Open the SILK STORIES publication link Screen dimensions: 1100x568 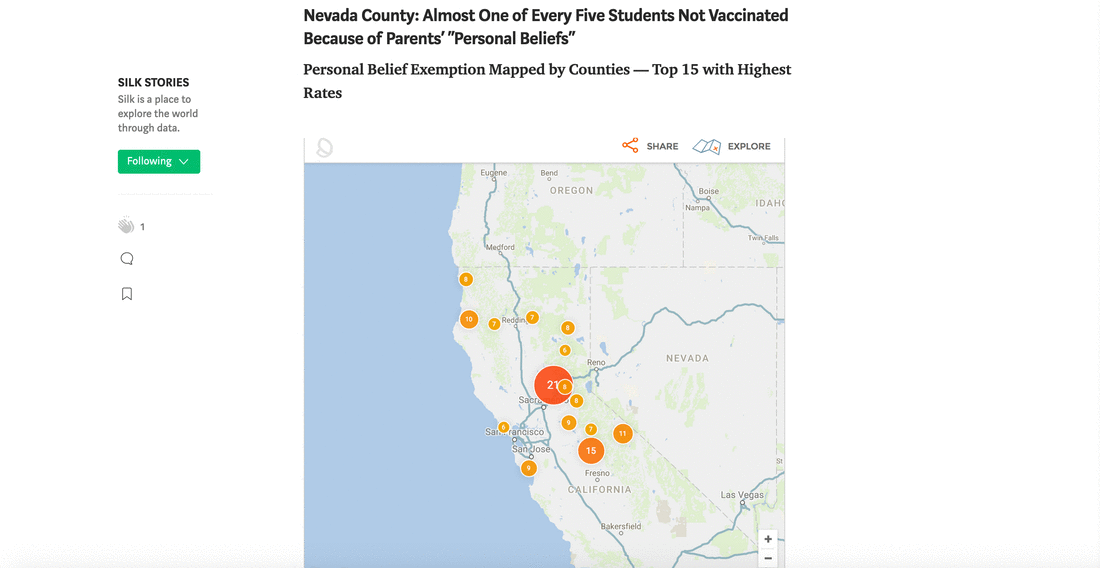click(x=153, y=83)
